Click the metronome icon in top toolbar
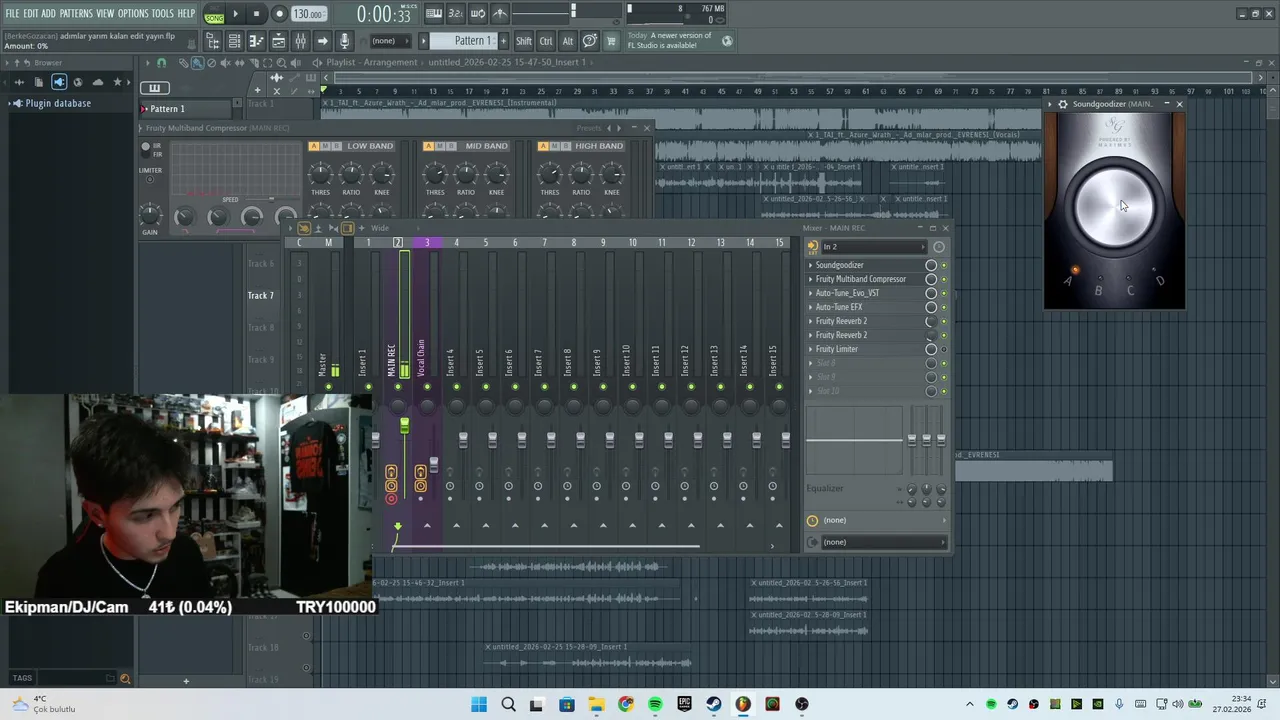The height and width of the screenshot is (720, 1280). coord(499,13)
